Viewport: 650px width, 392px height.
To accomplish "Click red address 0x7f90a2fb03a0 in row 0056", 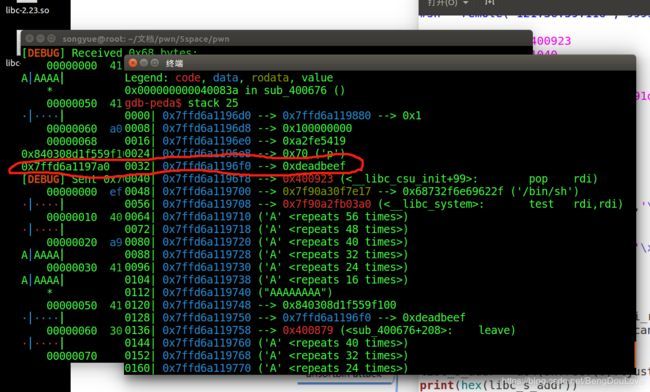I will [326, 204].
